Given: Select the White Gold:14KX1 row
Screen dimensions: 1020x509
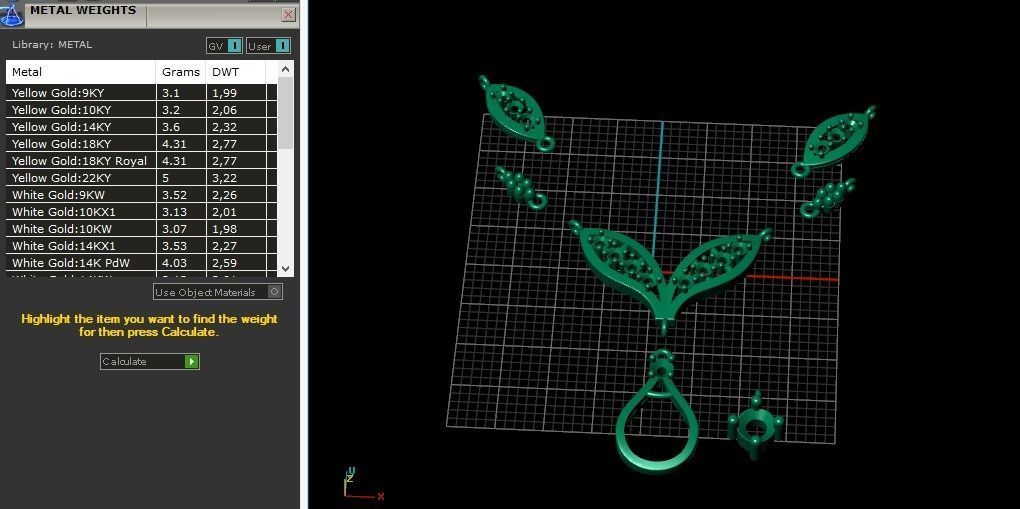Looking at the screenshot, I should coord(141,245).
